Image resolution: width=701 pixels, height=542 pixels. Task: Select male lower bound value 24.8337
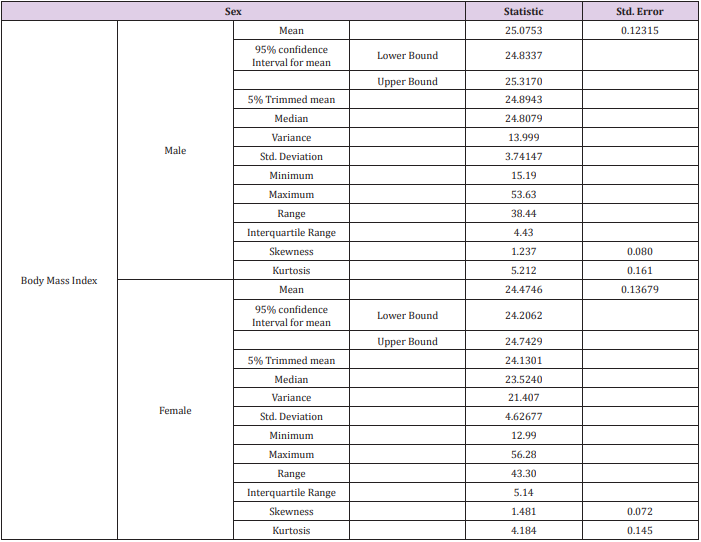pos(524,55)
